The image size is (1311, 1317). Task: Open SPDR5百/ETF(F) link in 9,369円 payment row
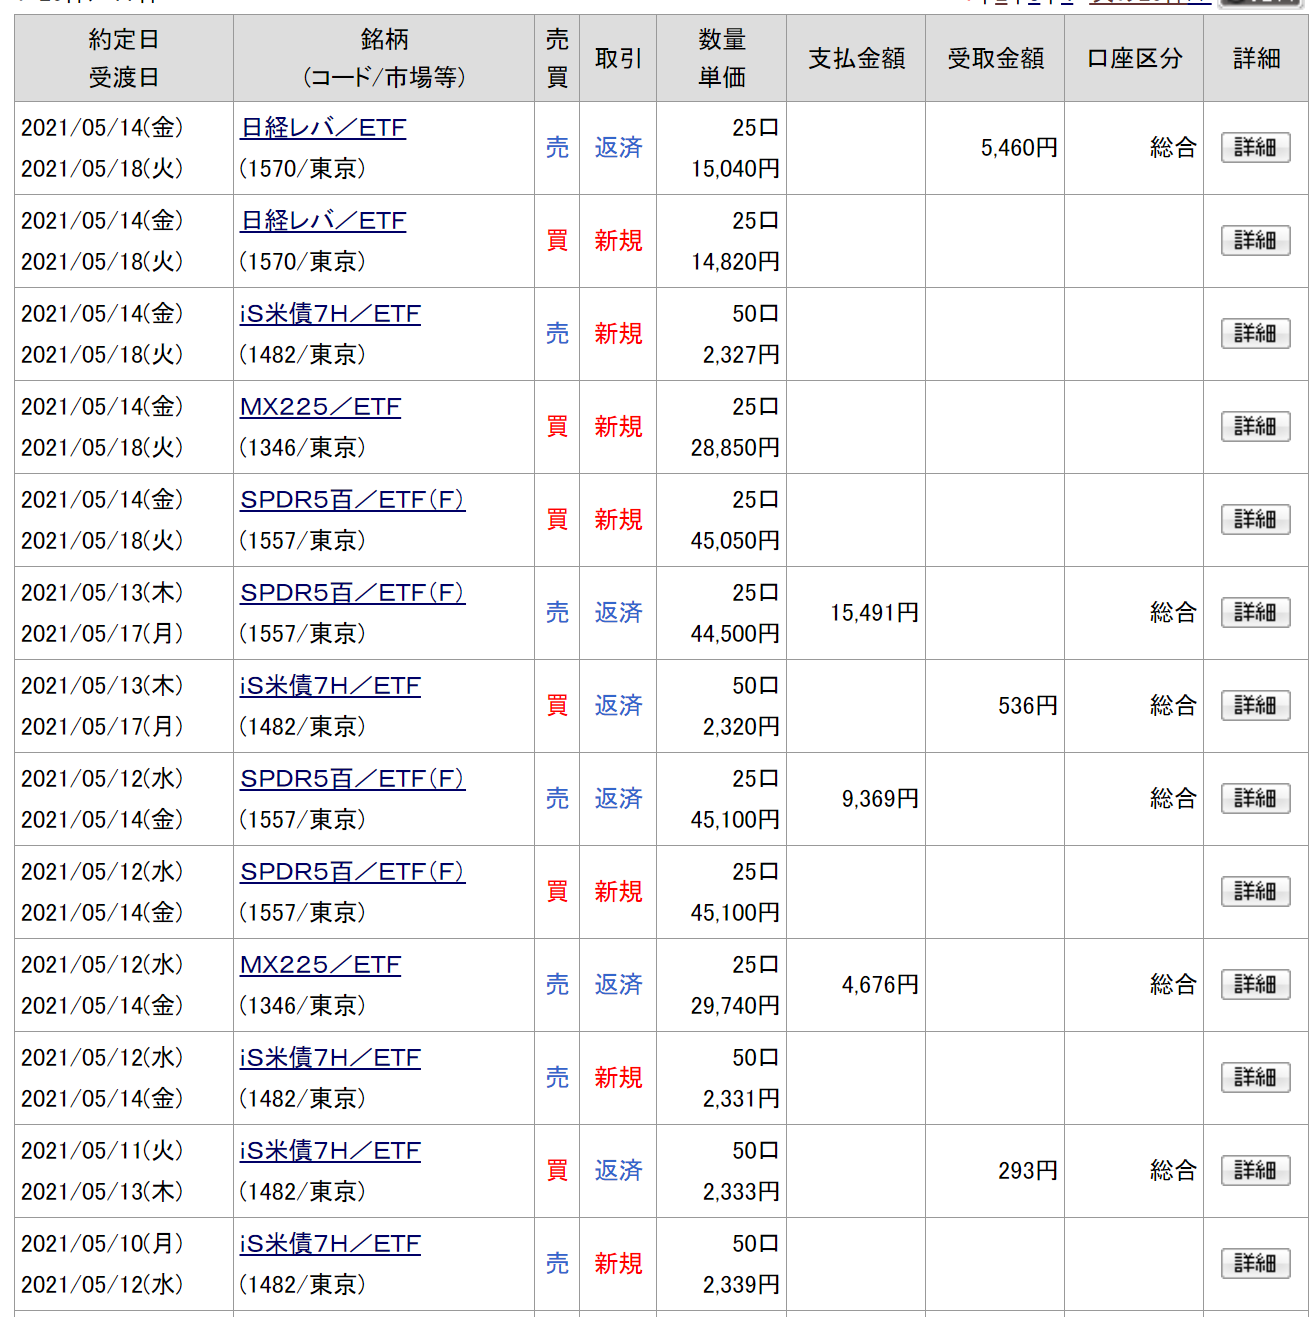coord(352,779)
